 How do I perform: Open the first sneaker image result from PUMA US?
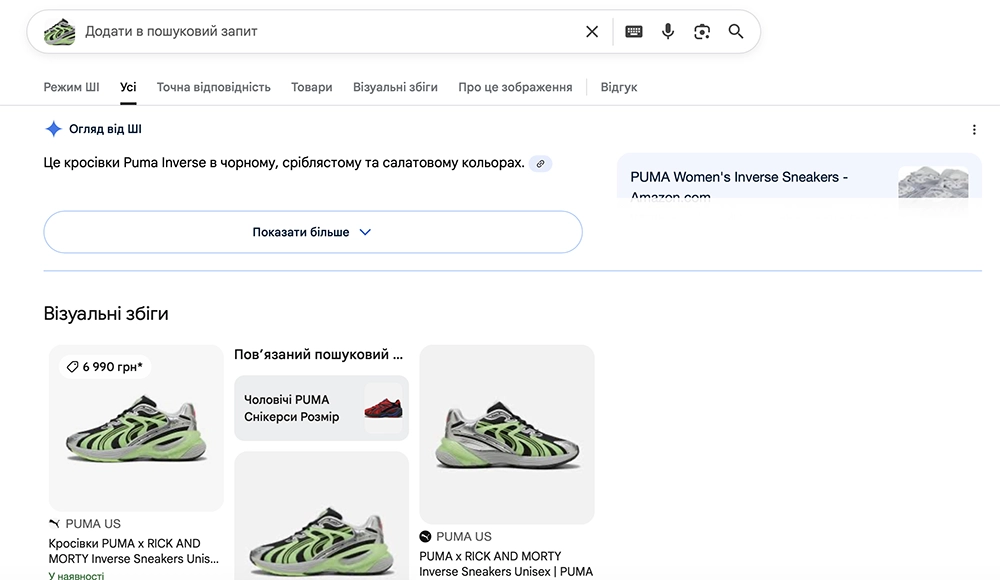(x=136, y=428)
